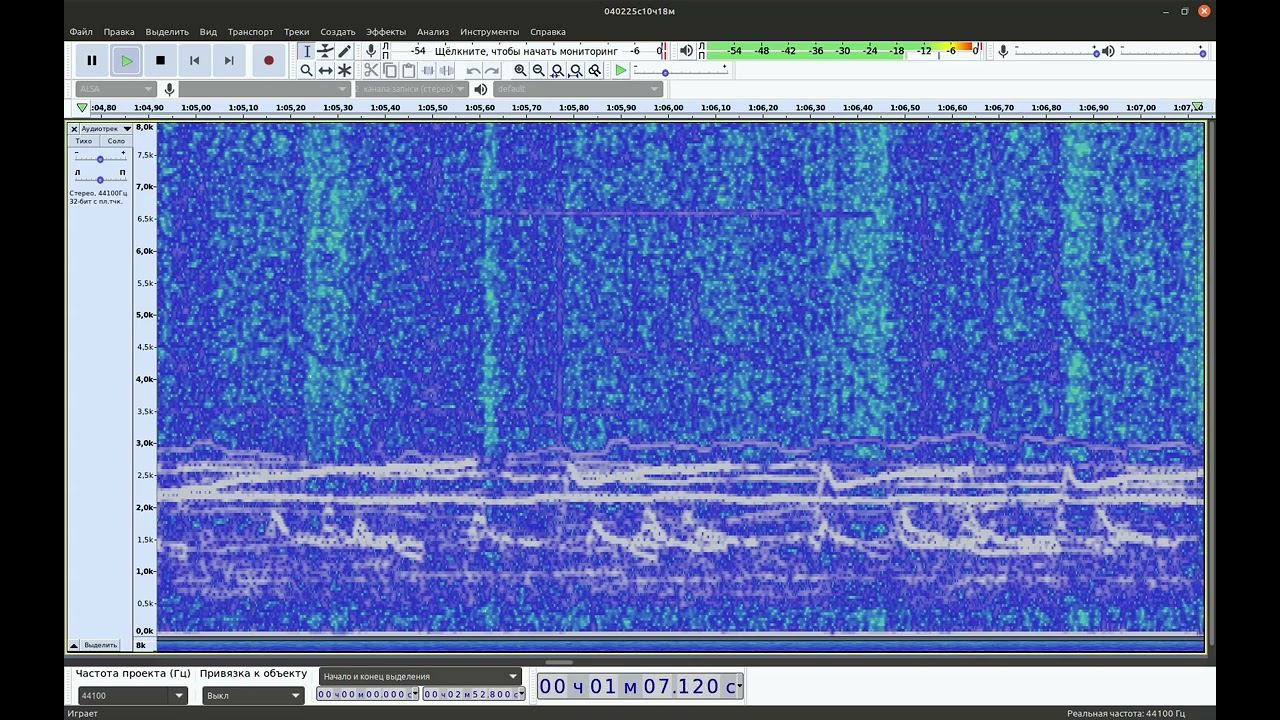Open the Привязка к объекту Выкл dropdown
The image size is (1280, 720).
pos(253,695)
